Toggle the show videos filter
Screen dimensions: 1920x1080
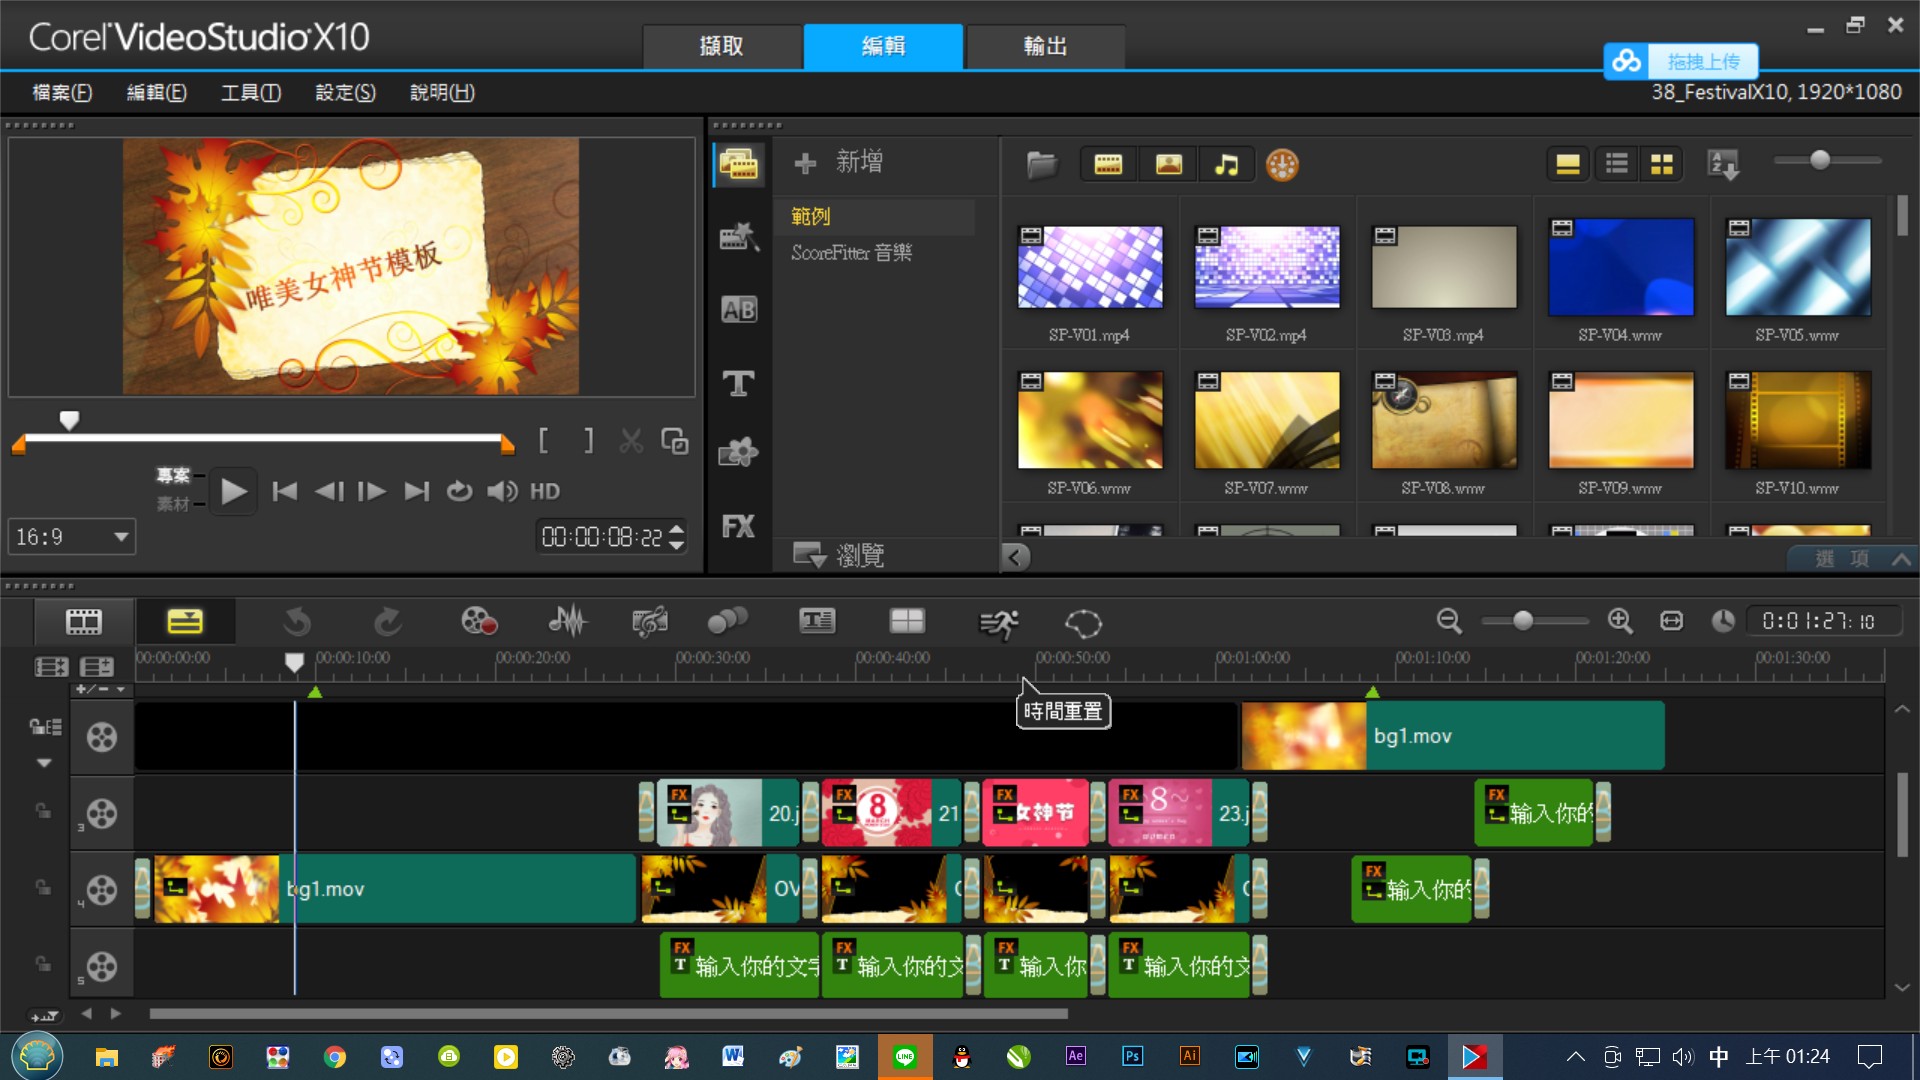coord(1108,165)
